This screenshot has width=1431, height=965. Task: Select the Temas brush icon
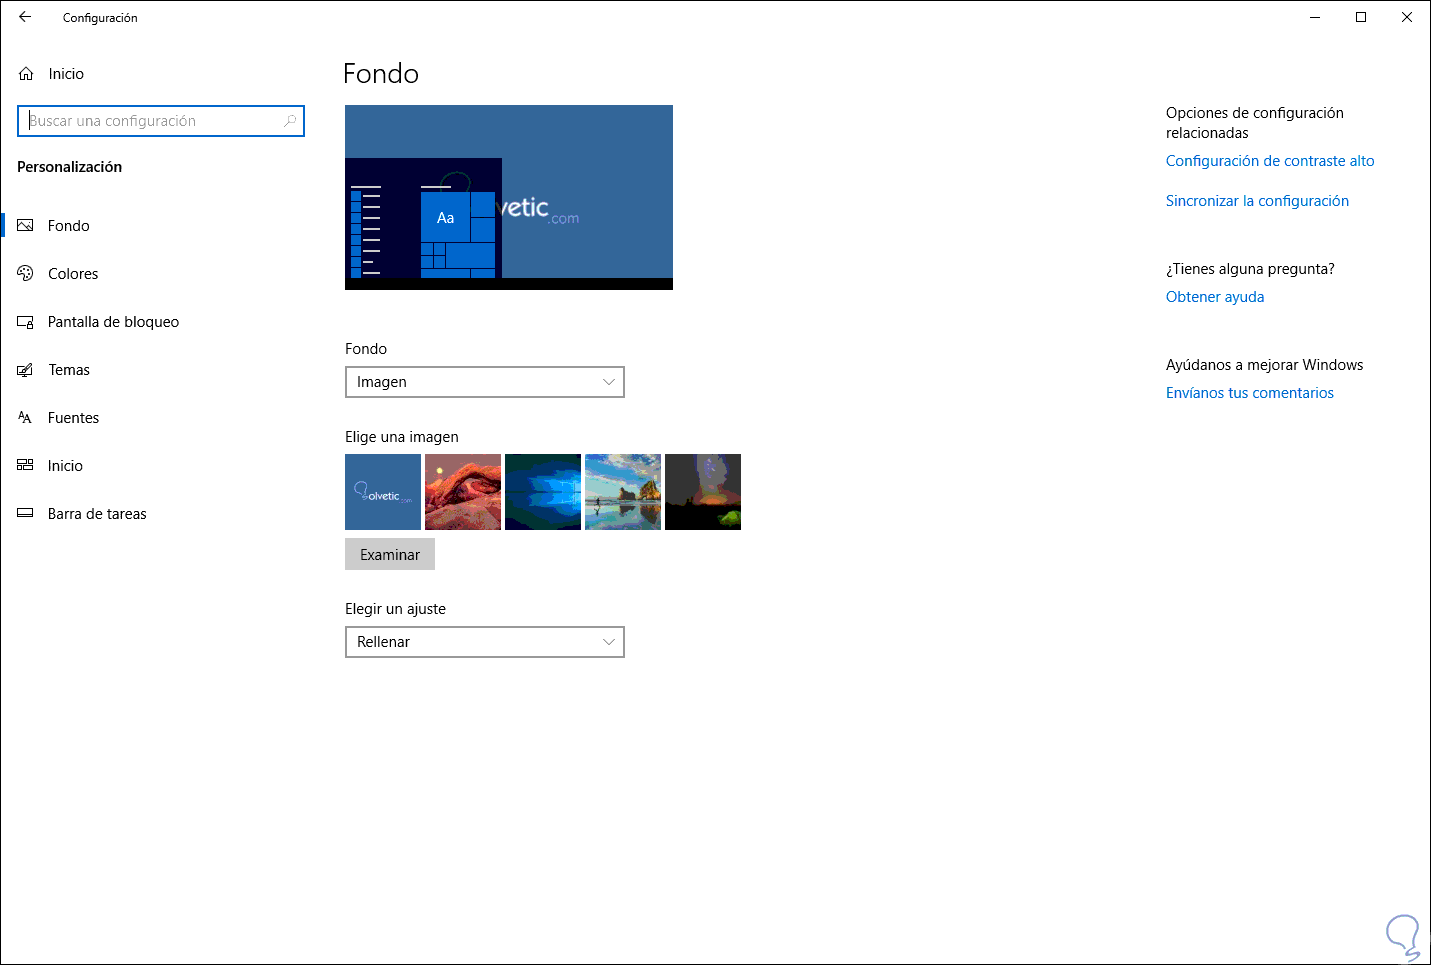point(26,370)
